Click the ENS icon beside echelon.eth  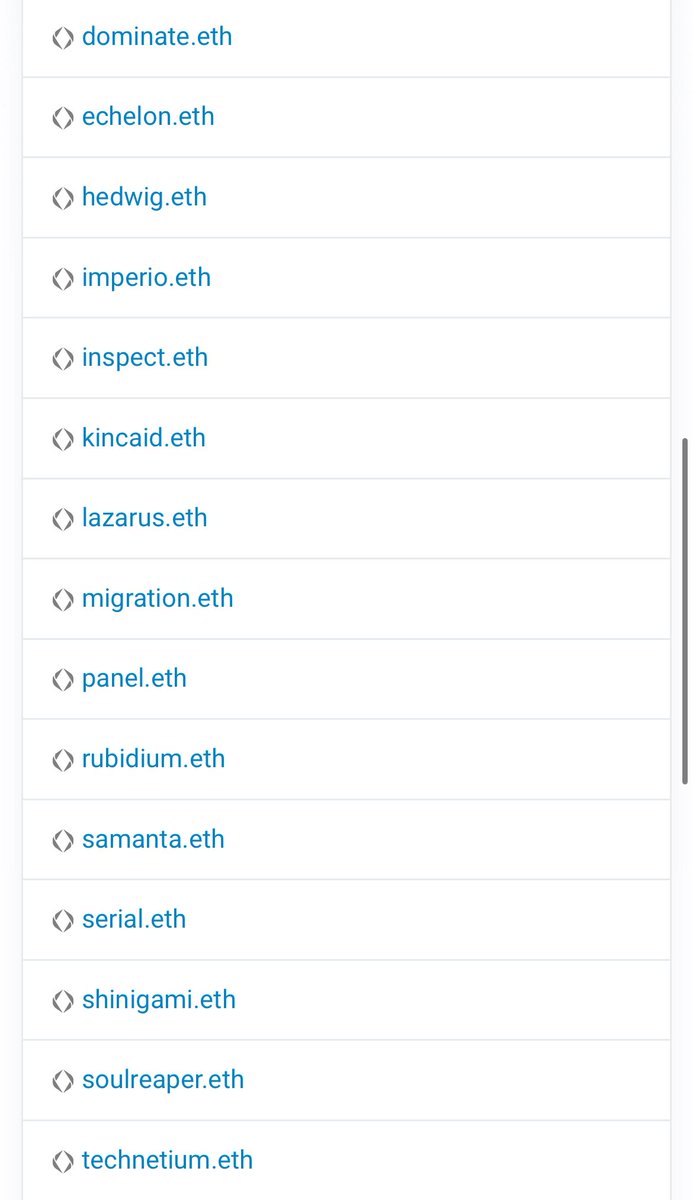(x=63, y=118)
